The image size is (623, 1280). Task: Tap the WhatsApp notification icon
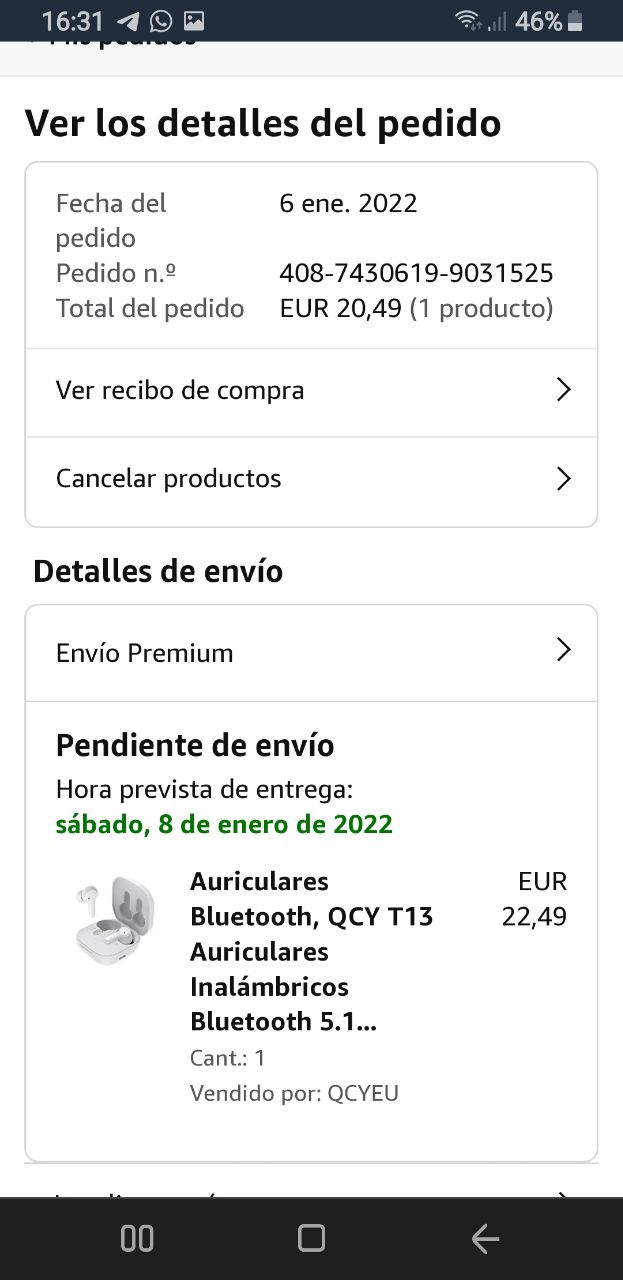point(161,21)
